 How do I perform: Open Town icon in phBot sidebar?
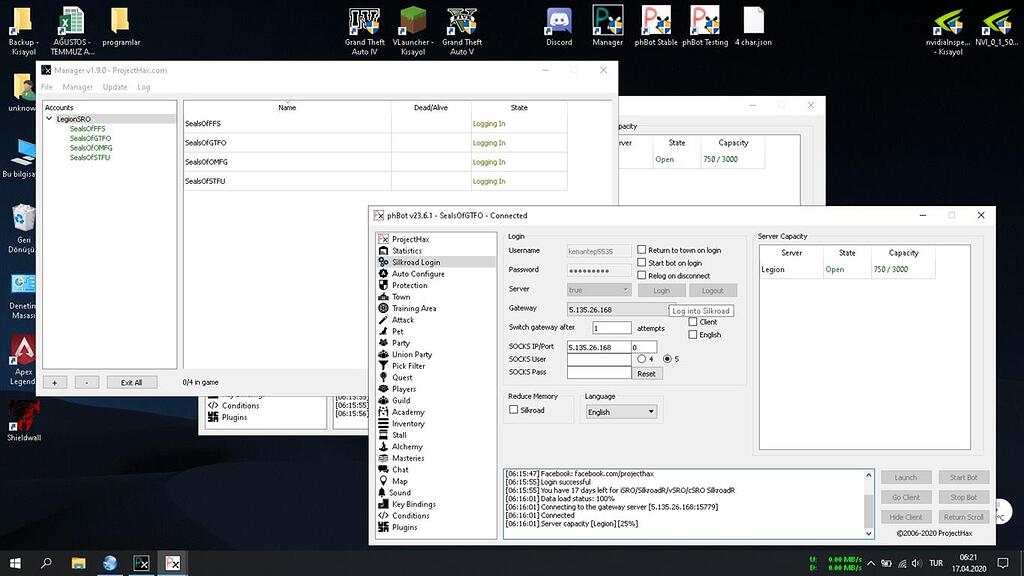click(x=383, y=296)
